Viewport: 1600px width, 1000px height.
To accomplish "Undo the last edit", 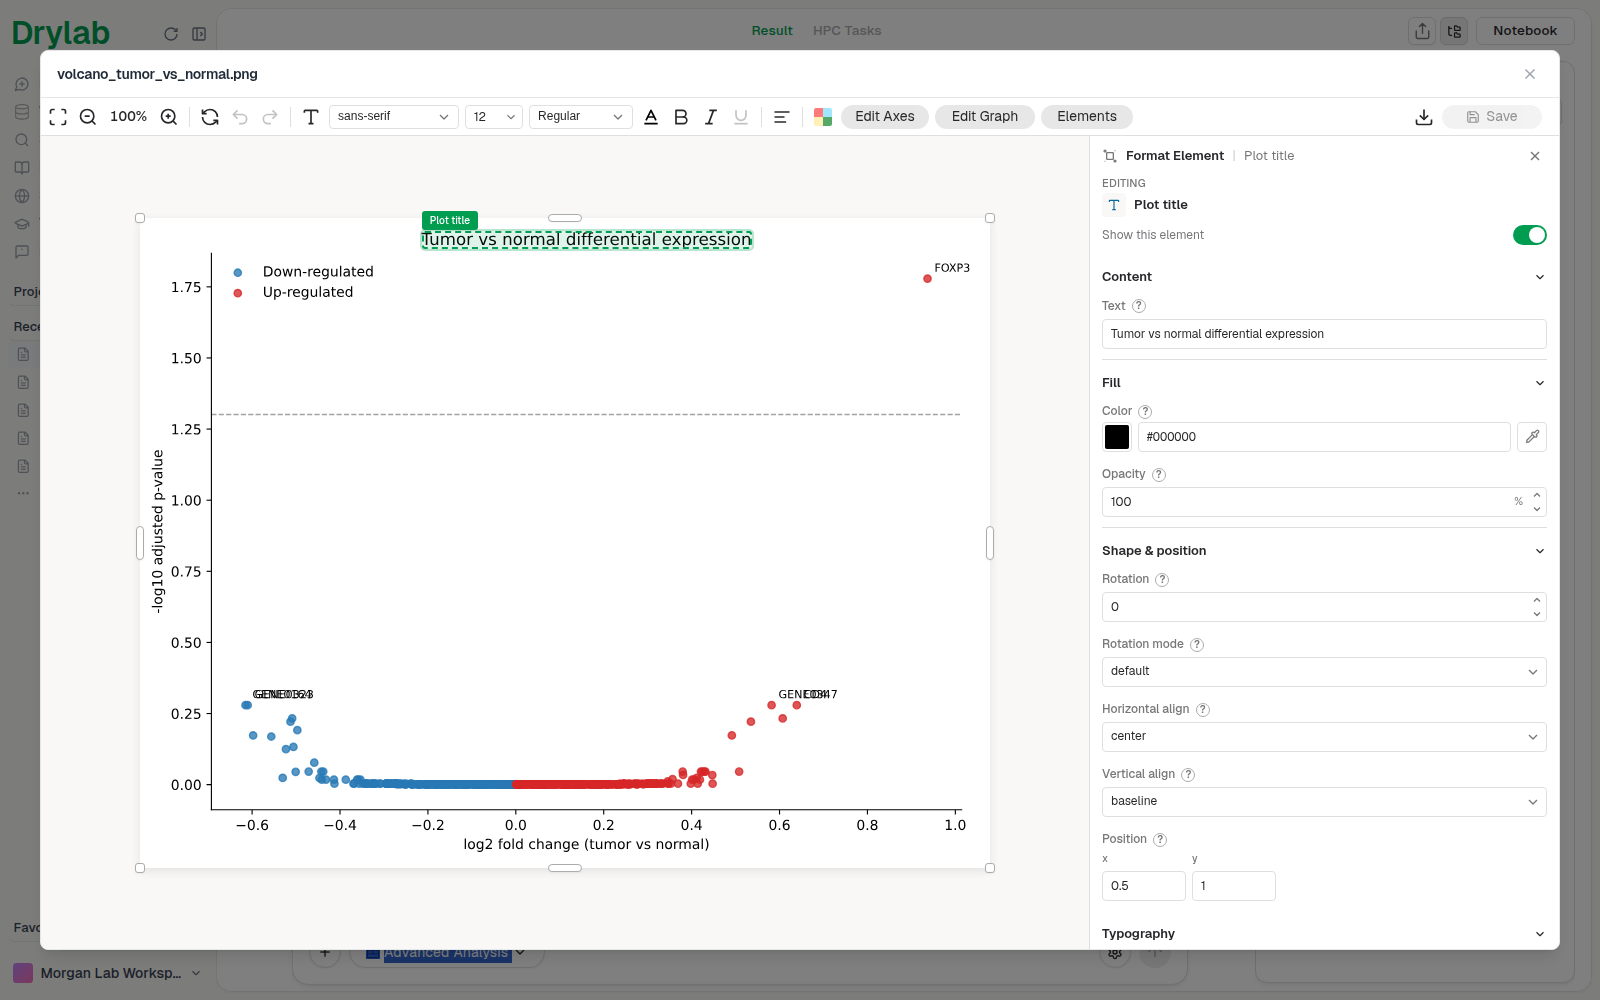I will tap(240, 117).
